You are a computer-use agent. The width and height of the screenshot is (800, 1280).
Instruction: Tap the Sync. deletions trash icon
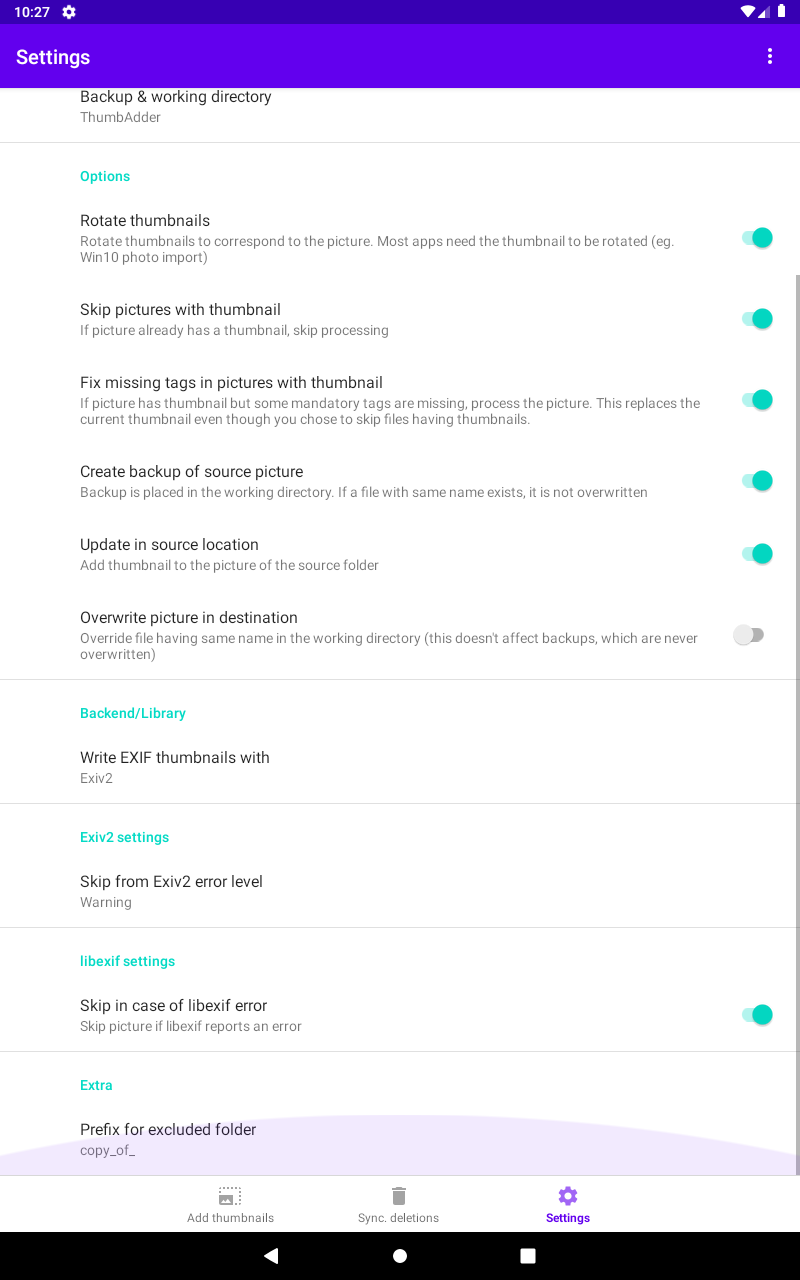click(399, 1196)
